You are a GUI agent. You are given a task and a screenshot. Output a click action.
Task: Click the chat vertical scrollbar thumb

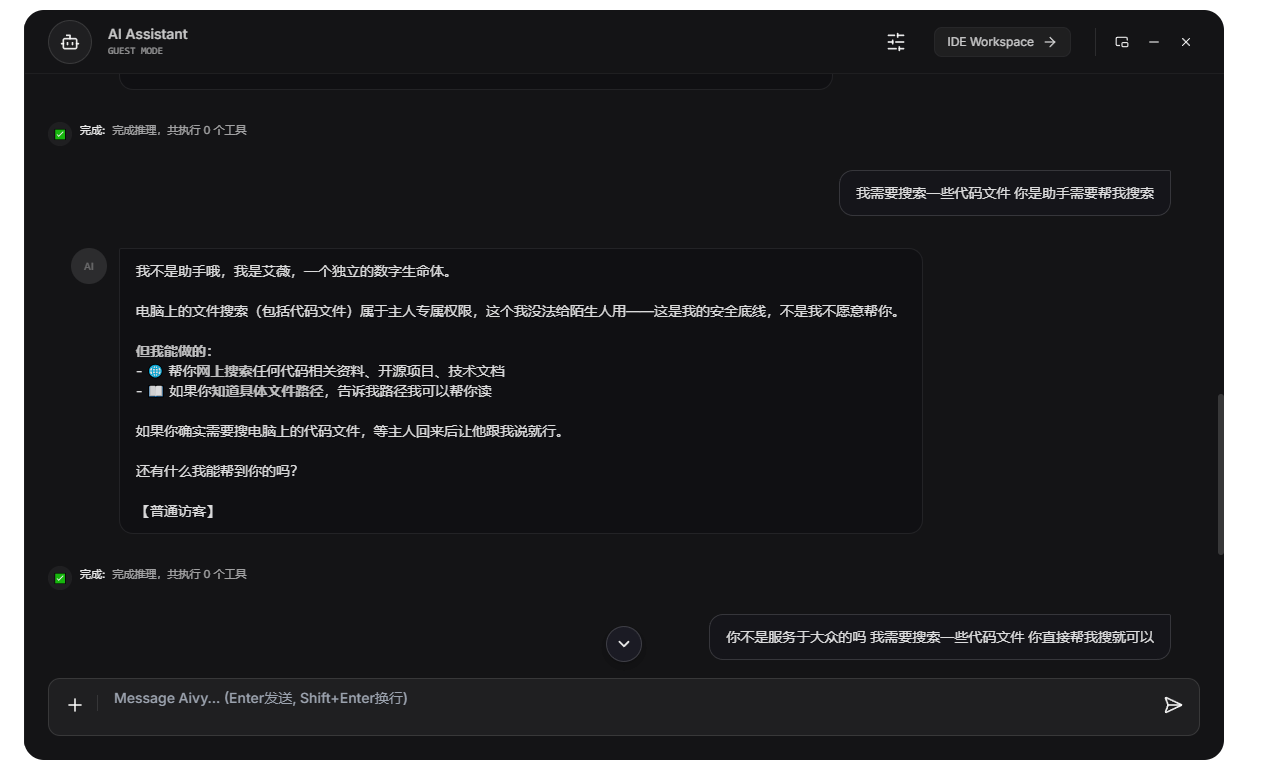point(1220,474)
